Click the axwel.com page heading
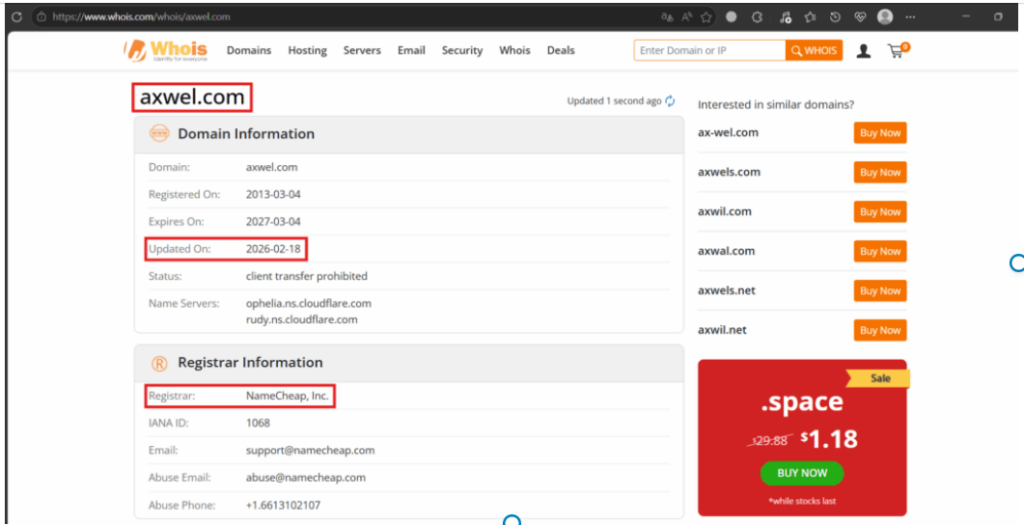The image size is (1024, 525). click(x=192, y=97)
